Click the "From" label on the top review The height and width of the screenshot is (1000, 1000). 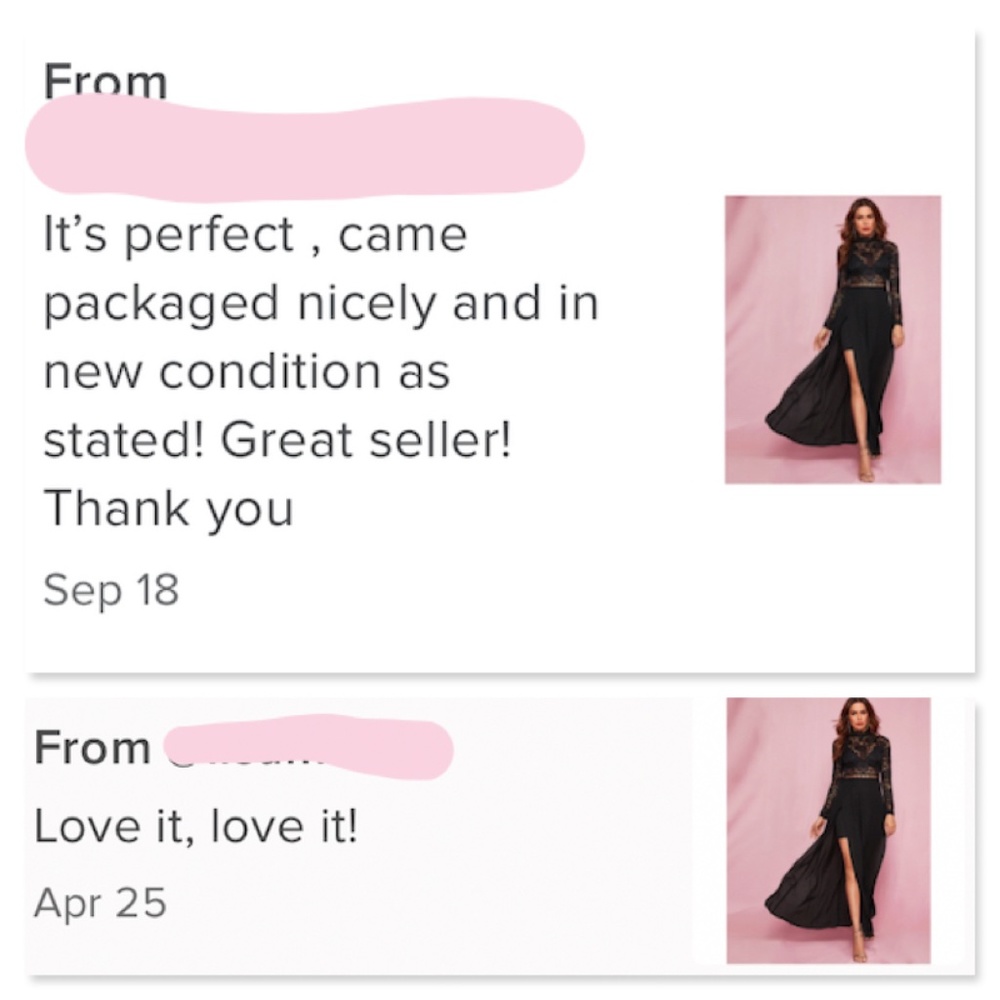tap(105, 84)
